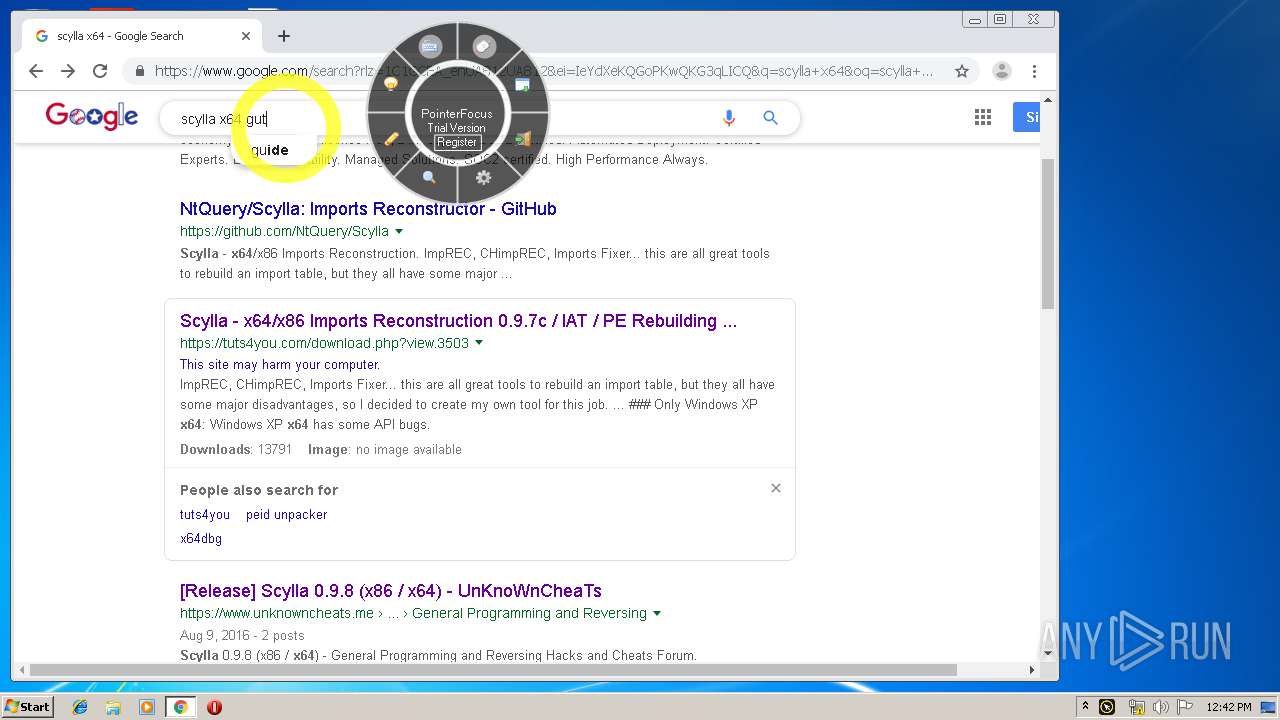Image resolution: width=1280 pixels, height=720 pixels.
Task: Open the Google apps grid
Action: click(983, 118)
